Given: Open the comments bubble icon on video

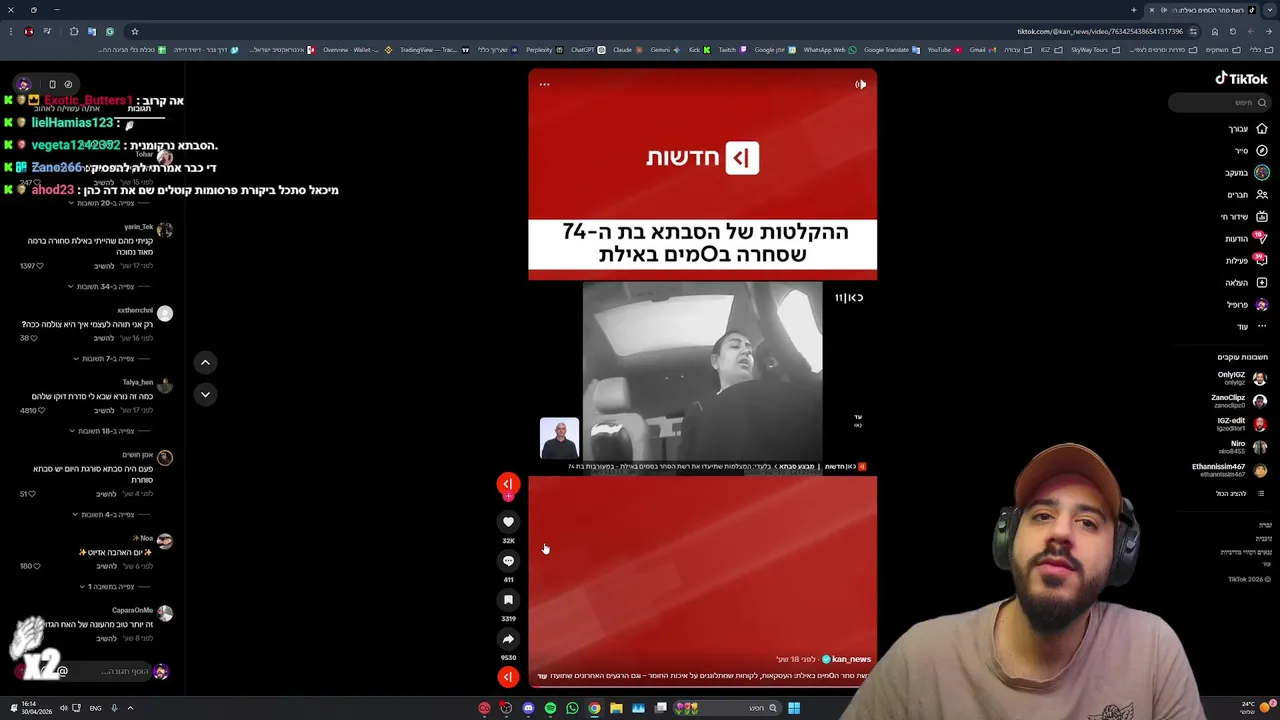Looking at the screenshot, I should pos(508,561).
